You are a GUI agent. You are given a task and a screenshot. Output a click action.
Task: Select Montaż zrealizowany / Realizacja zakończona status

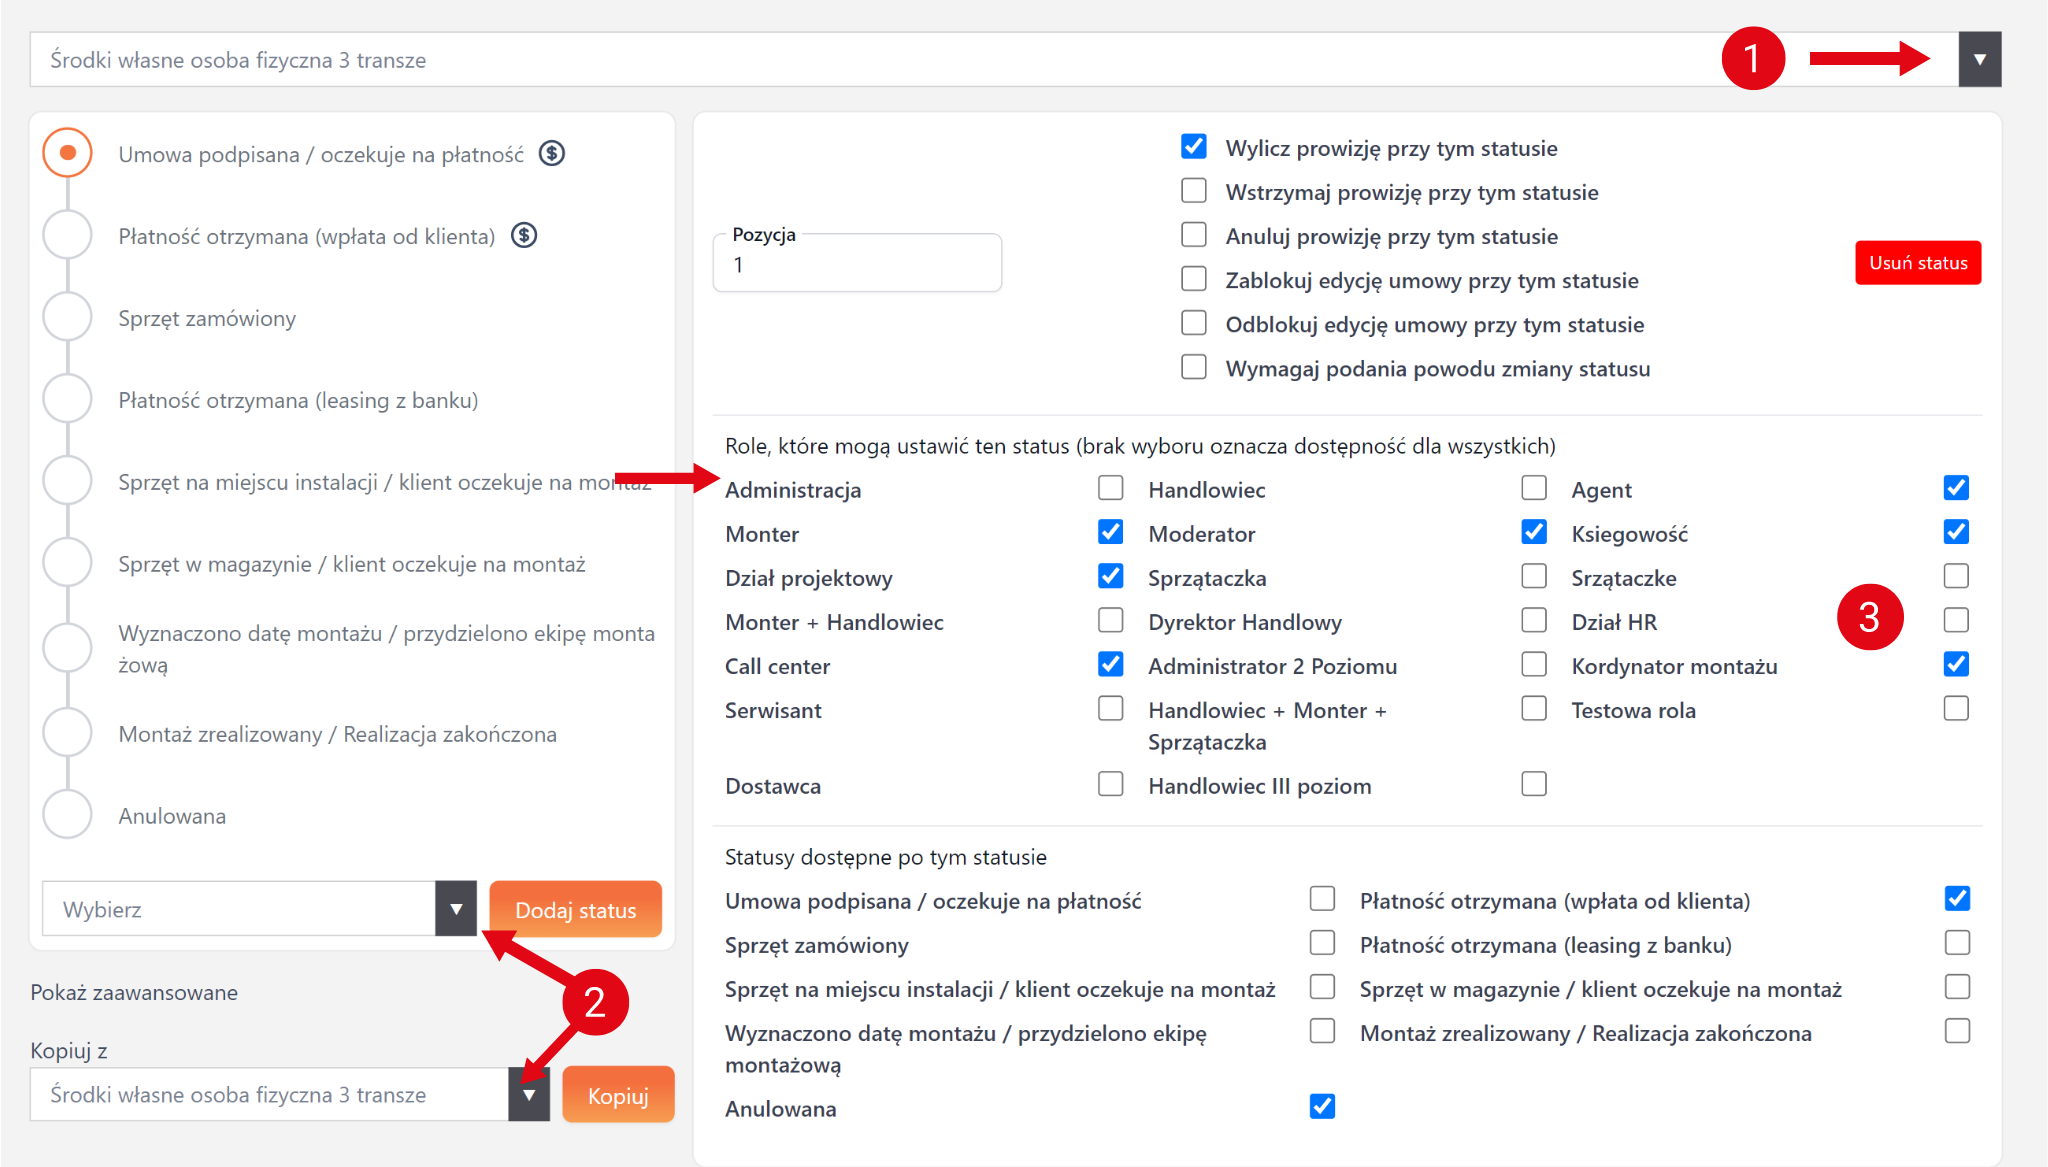coord(68,733)
